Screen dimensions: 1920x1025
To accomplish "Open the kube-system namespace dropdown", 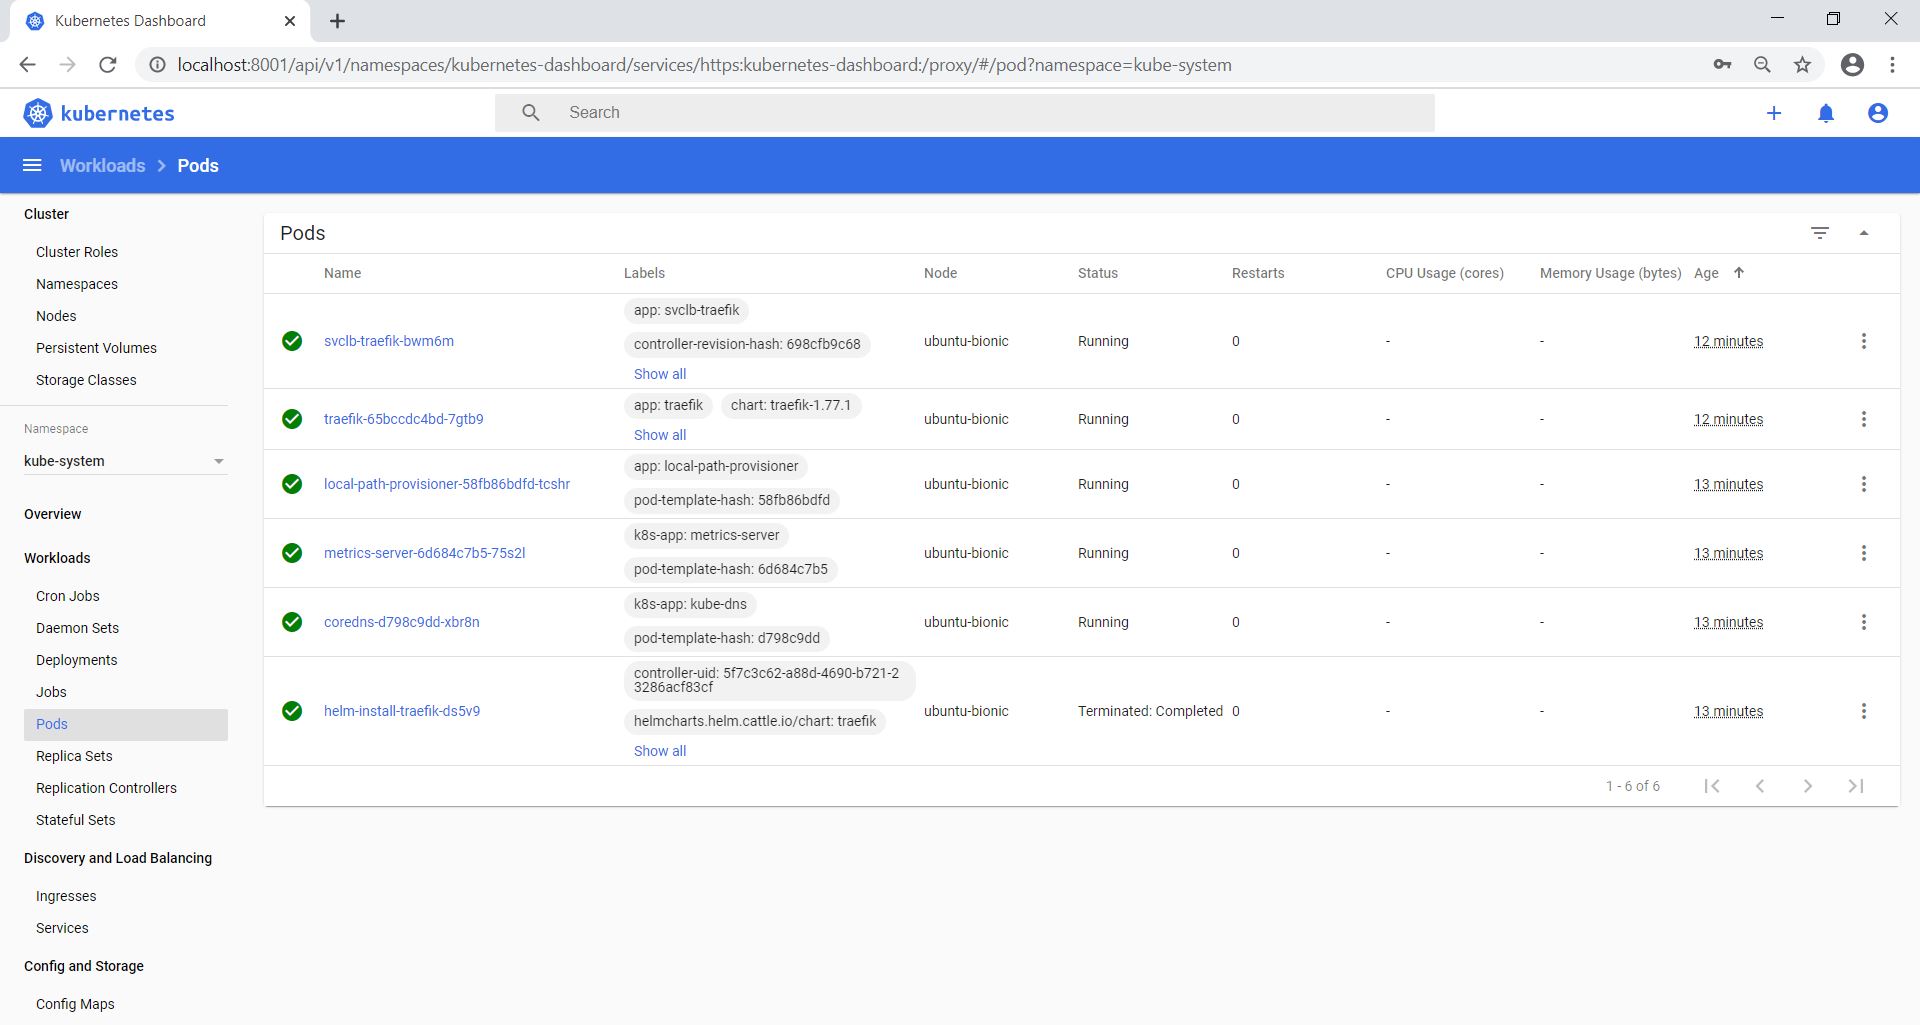I will pyautogui.click(x=125, y=461).
